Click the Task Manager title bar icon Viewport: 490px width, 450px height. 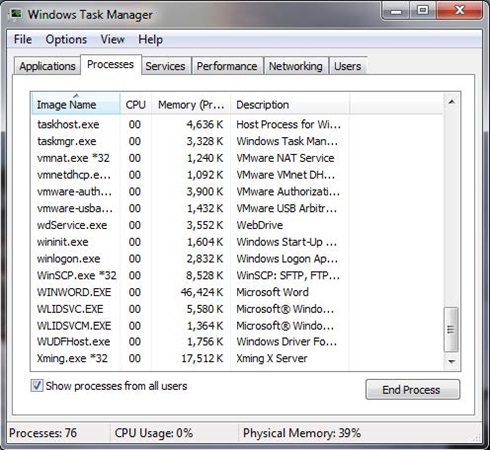click(16, 15)
